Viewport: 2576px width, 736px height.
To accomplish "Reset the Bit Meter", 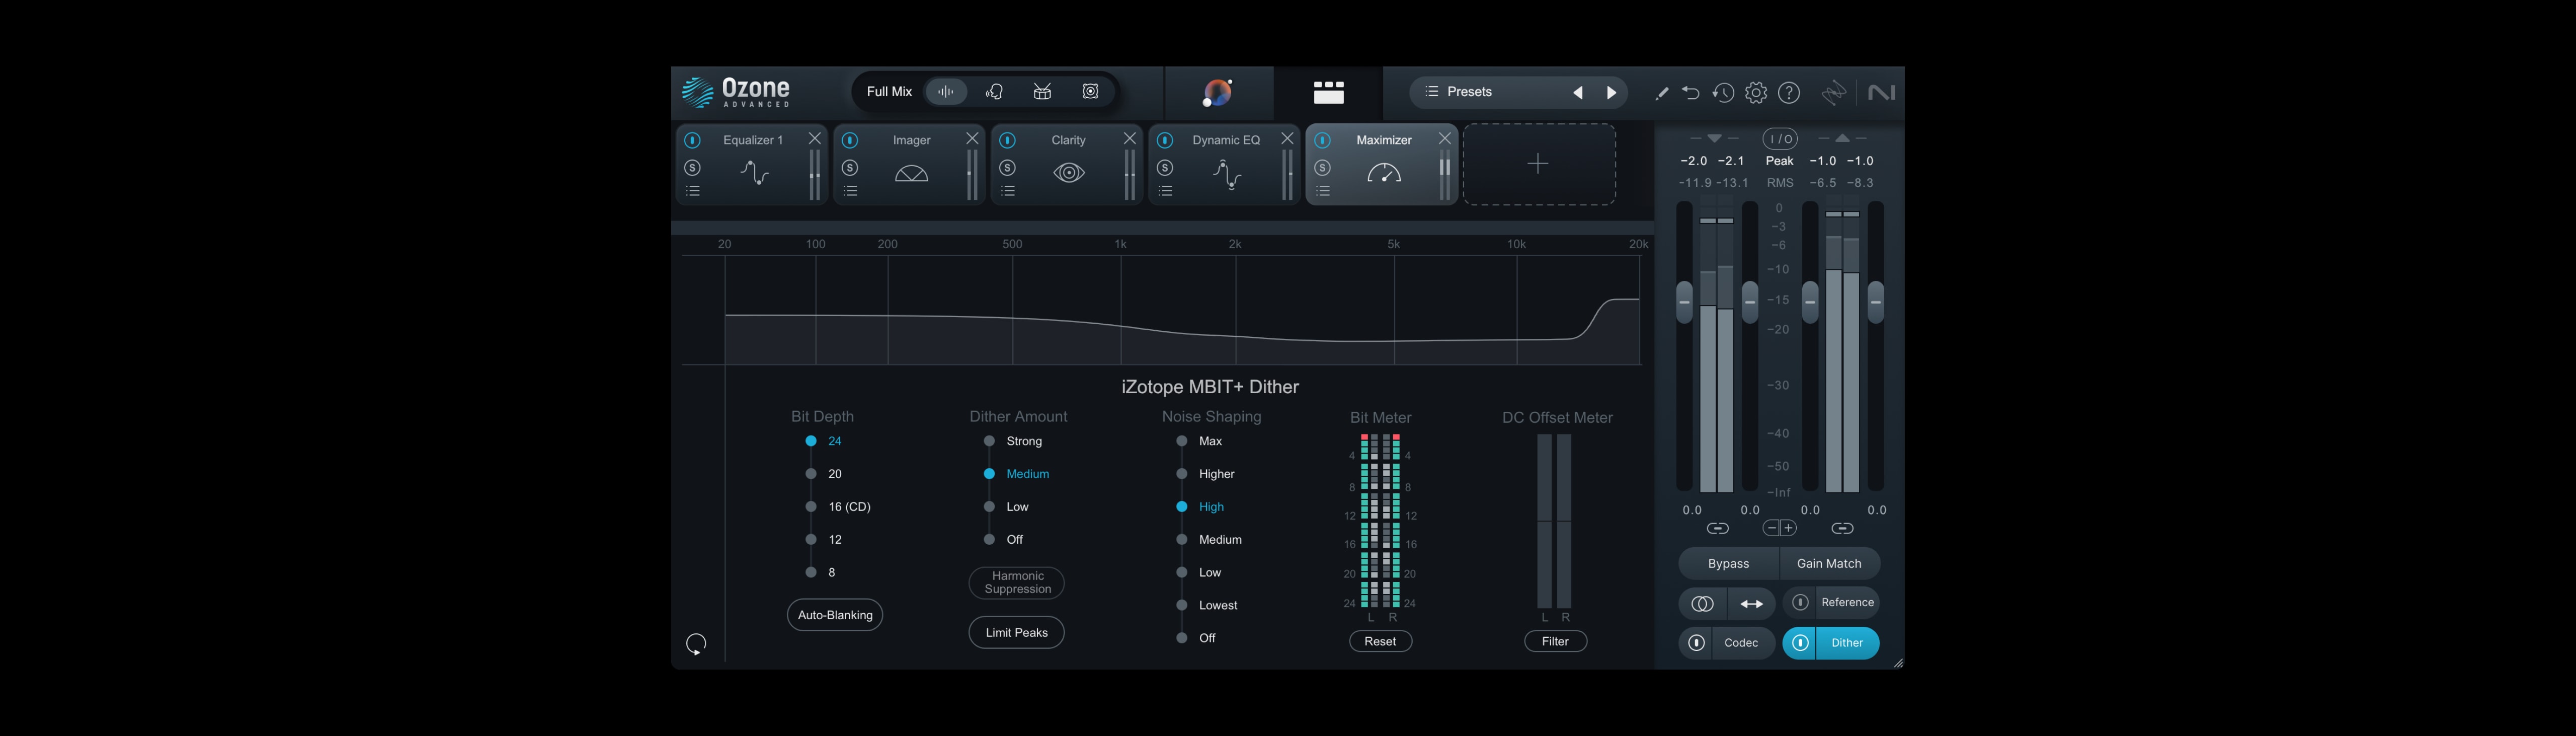I will (1380, 642).
